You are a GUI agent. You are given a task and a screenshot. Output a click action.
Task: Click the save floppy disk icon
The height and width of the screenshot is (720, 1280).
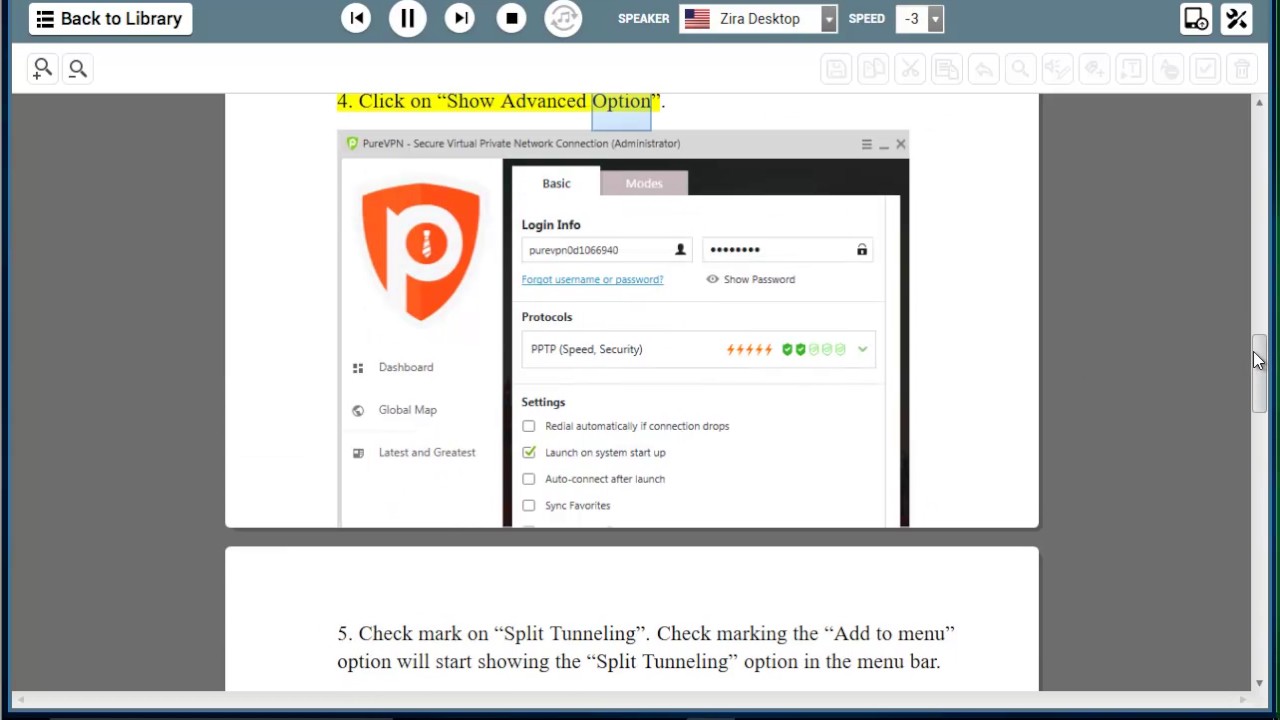[x=837, y=69]
